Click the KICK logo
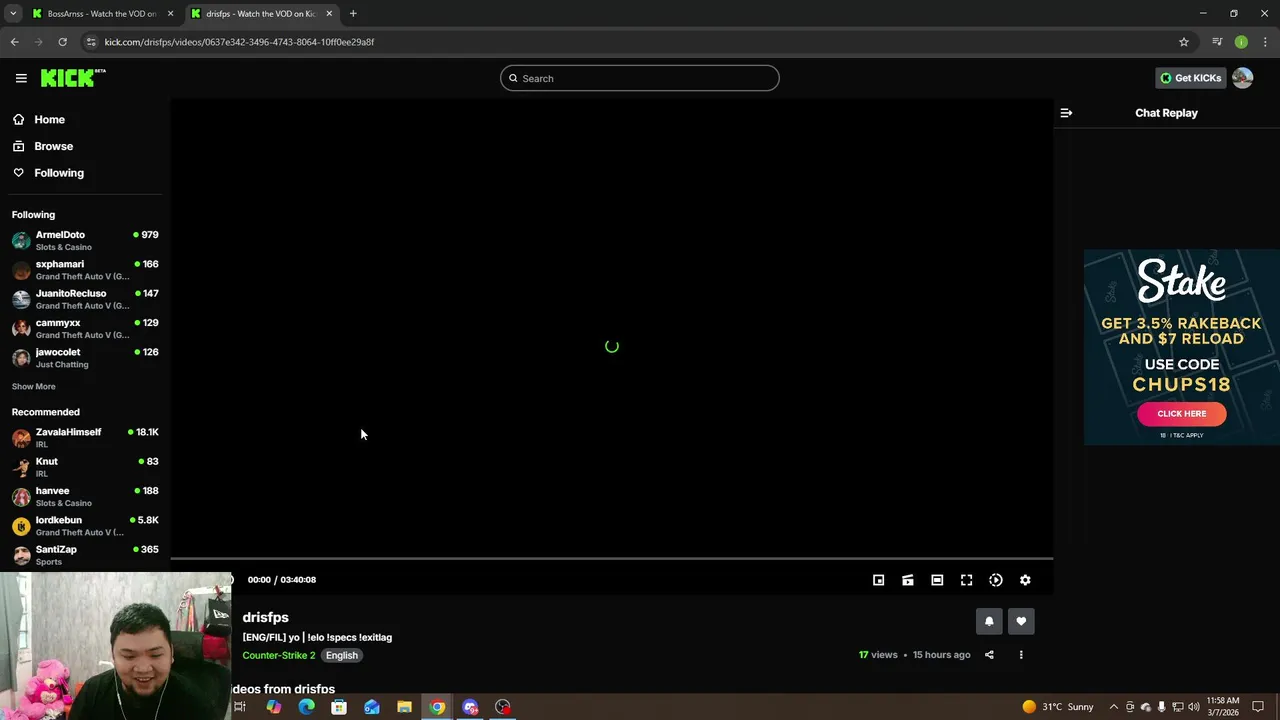Image resolution: width=1280 pixels, height=720 pixels. click(x=73, y=78)
